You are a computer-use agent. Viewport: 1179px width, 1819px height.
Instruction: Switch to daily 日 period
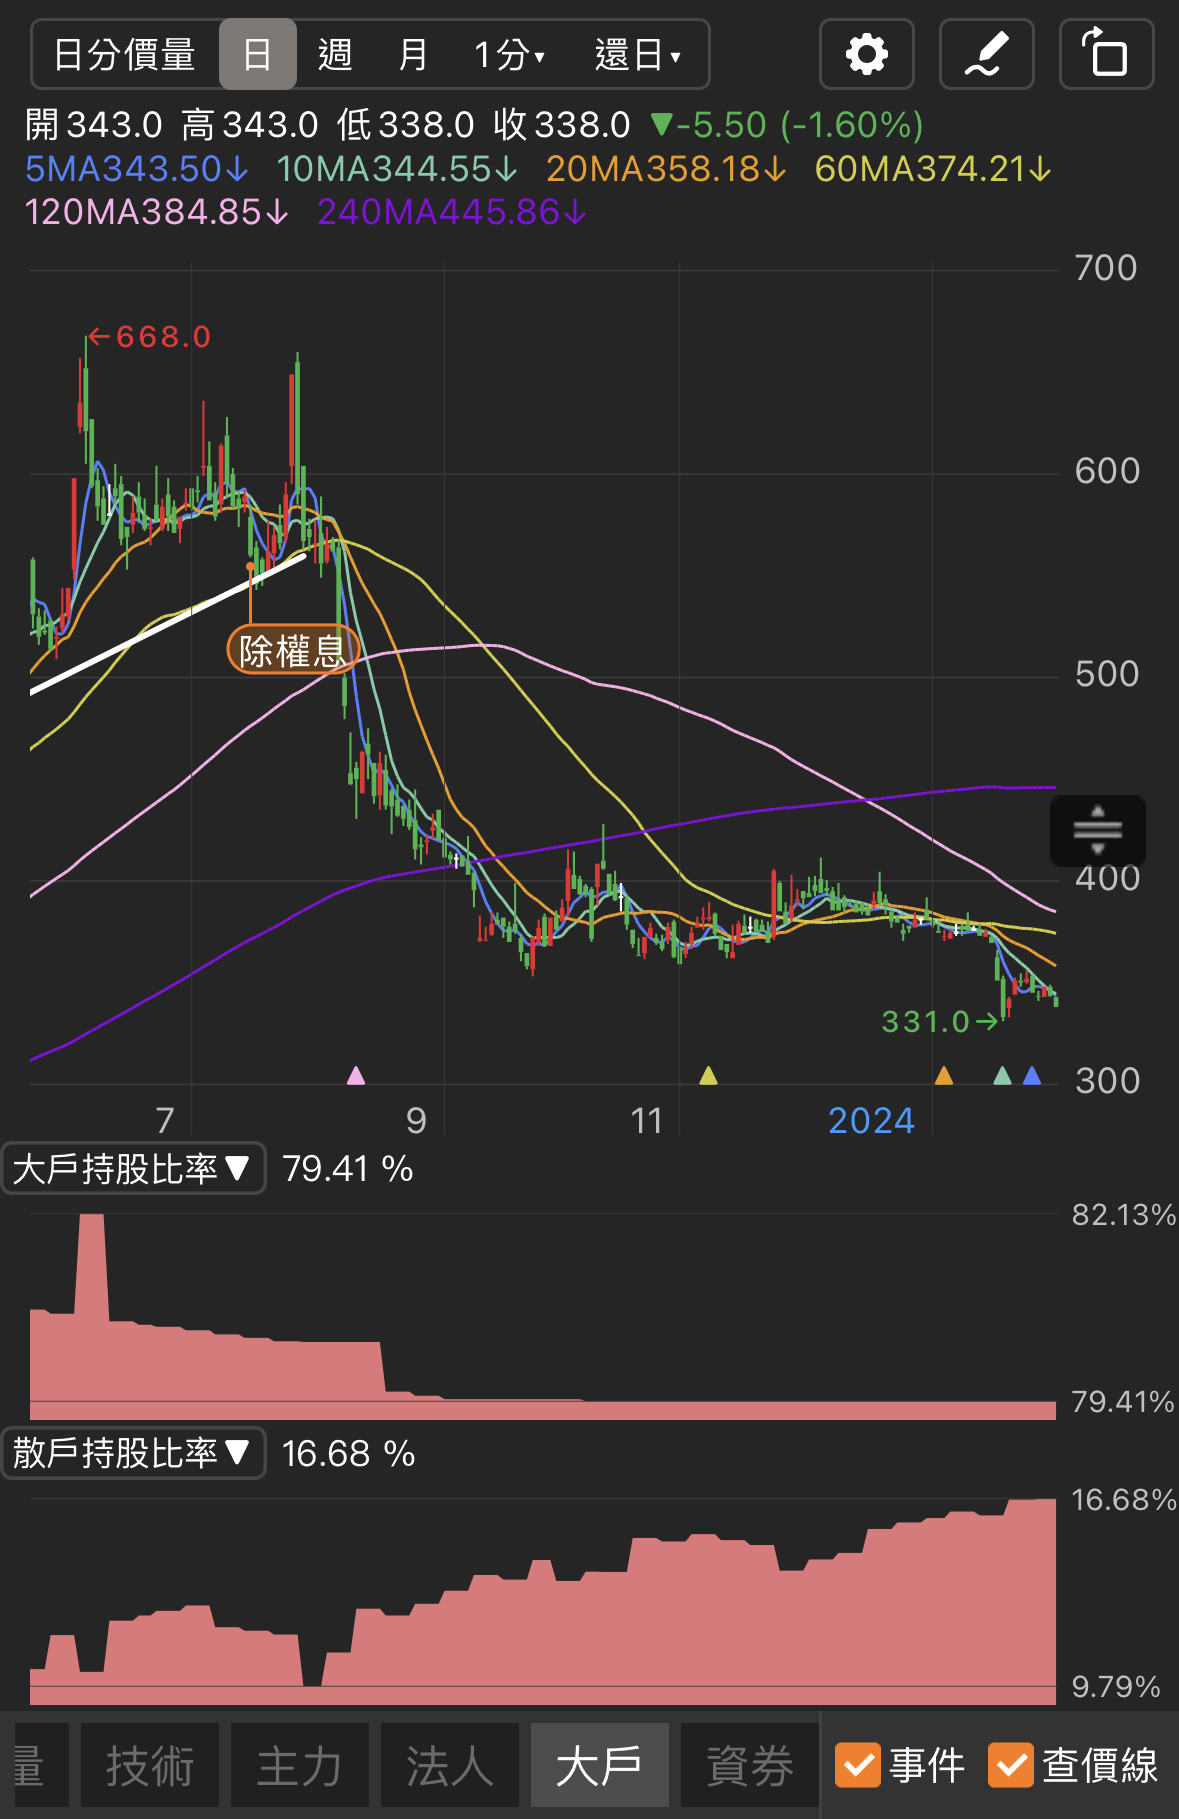click(x=257, y=54)
